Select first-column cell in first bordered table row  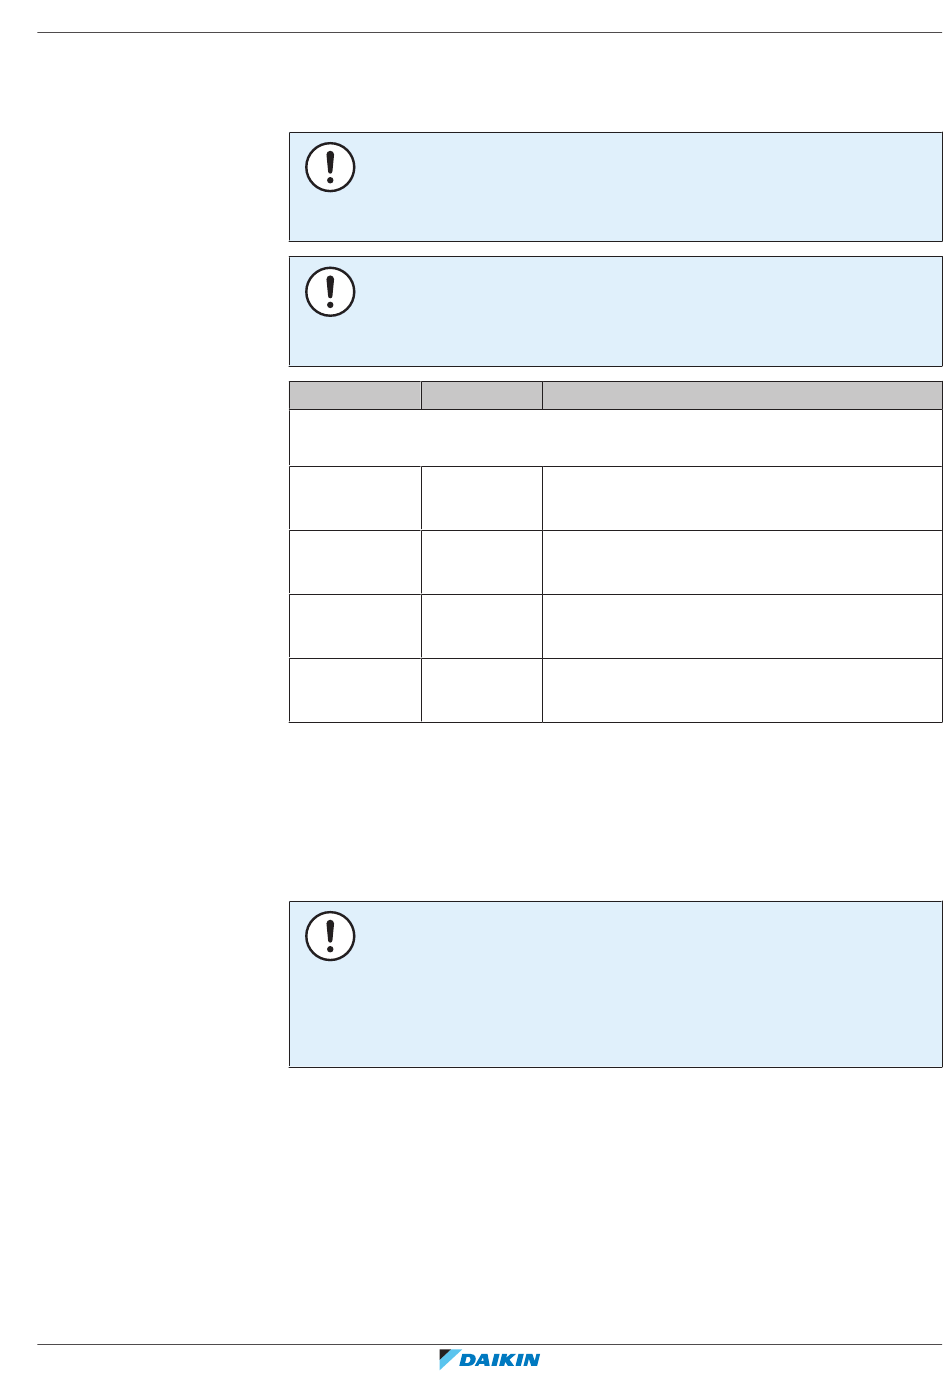[x=355, y=498]
